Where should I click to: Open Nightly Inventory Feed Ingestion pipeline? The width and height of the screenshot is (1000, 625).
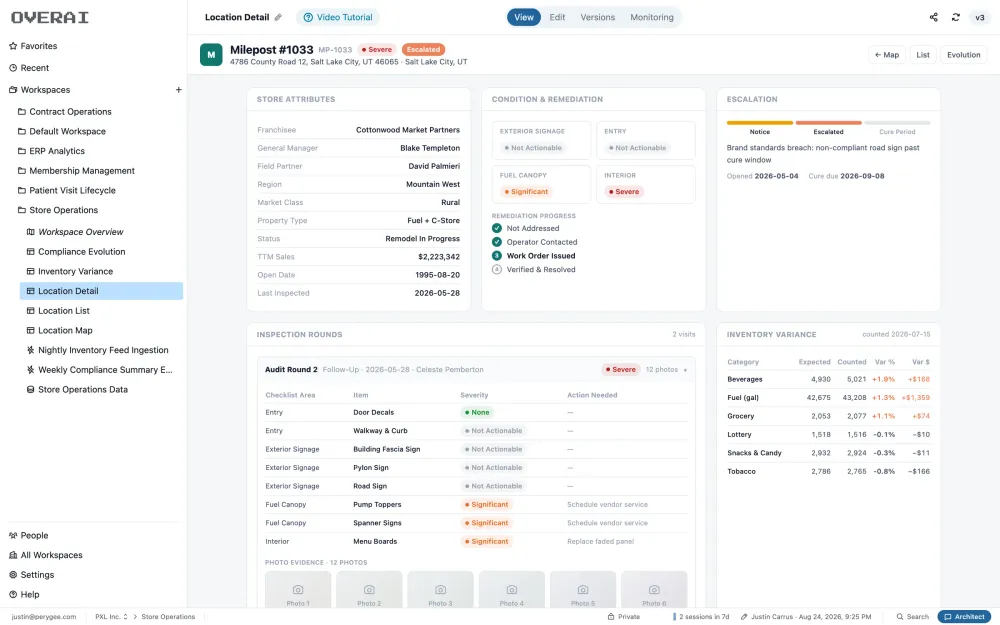pyautogui.click(x=102, y=350)
